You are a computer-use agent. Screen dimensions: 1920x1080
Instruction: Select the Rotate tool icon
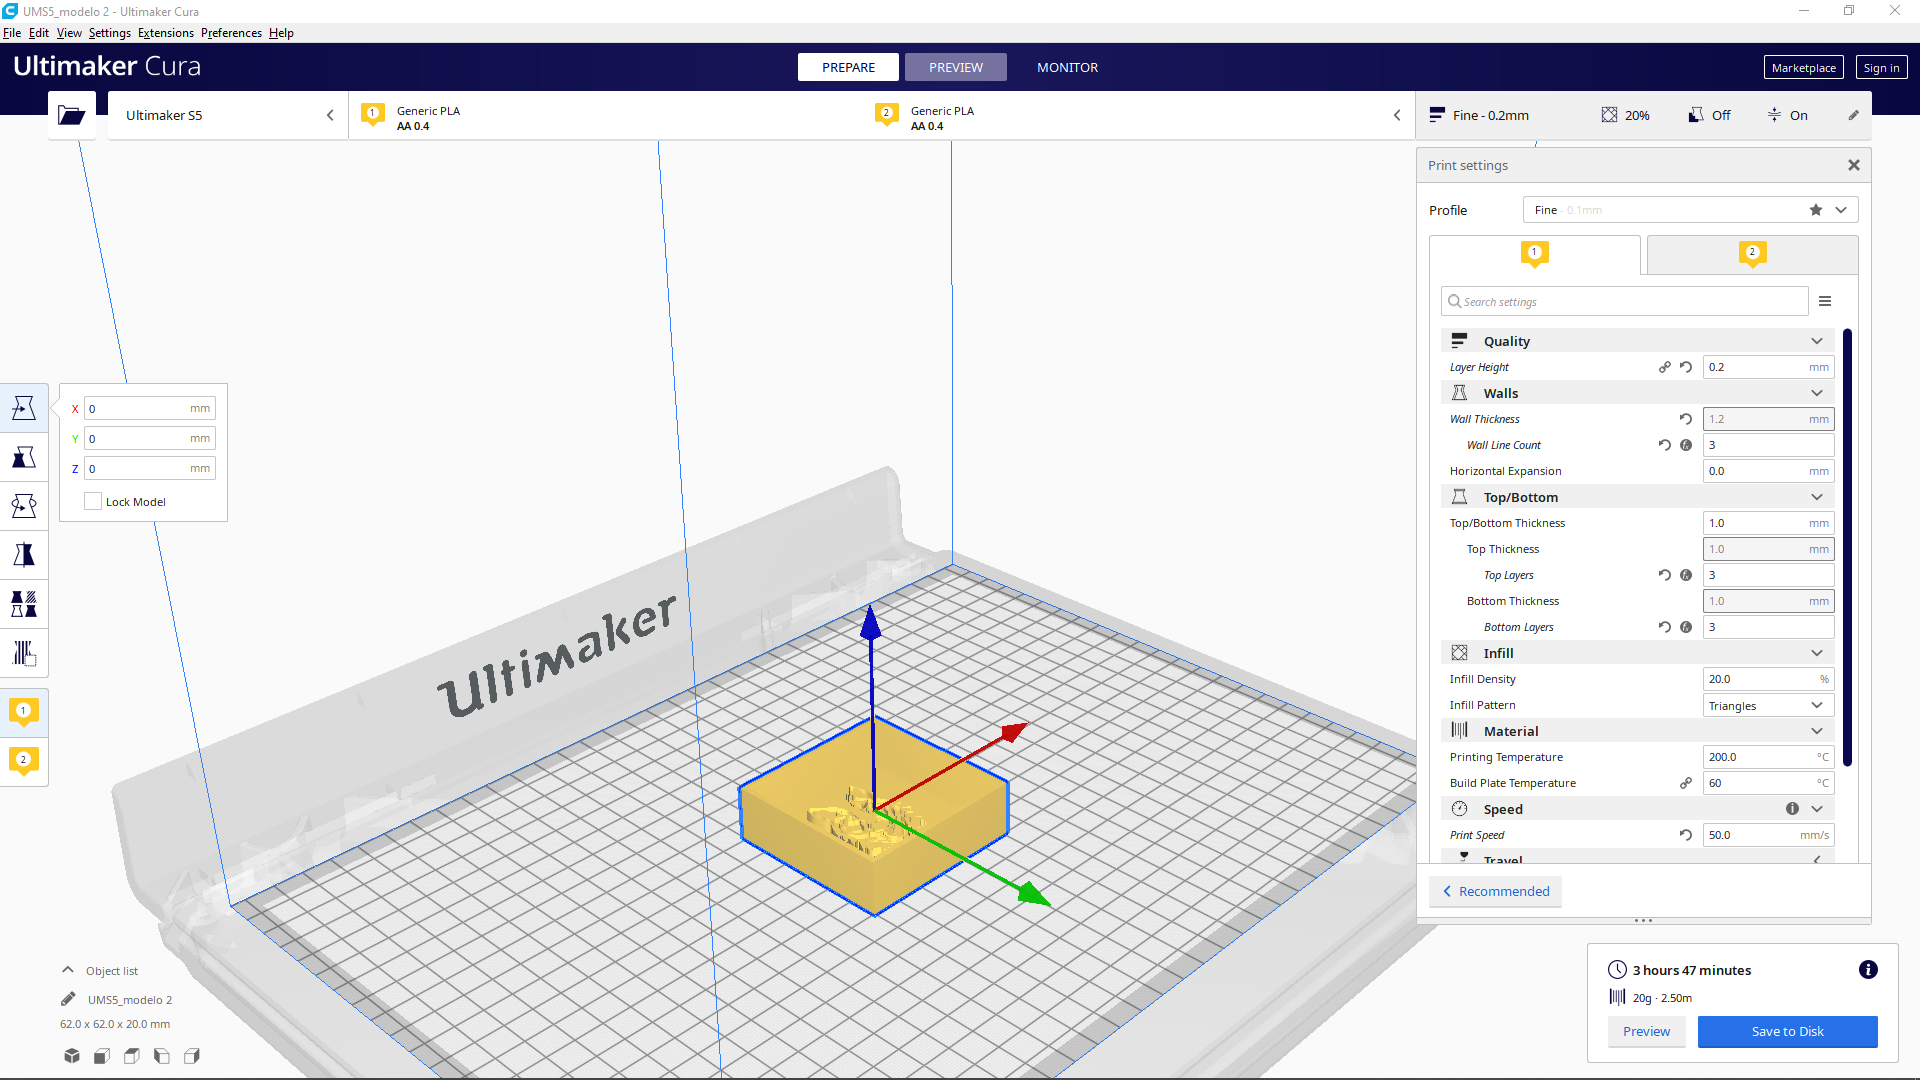point(22,505)
